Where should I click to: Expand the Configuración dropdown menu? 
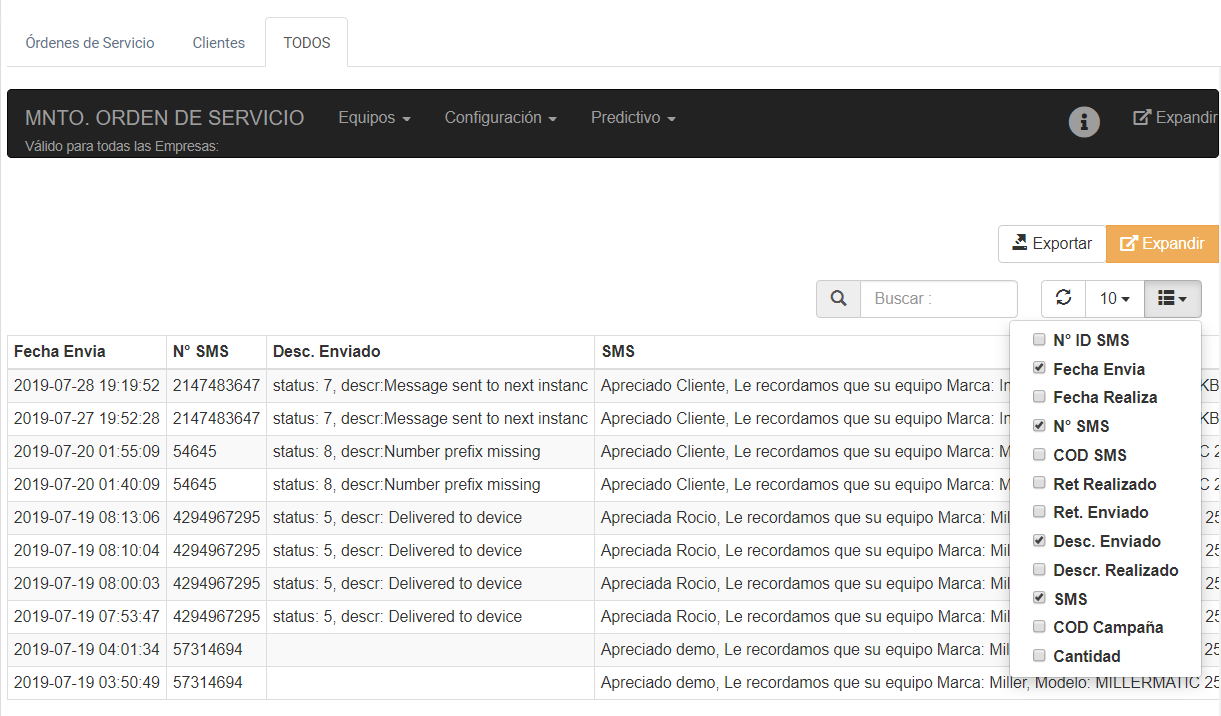point(500,118)
